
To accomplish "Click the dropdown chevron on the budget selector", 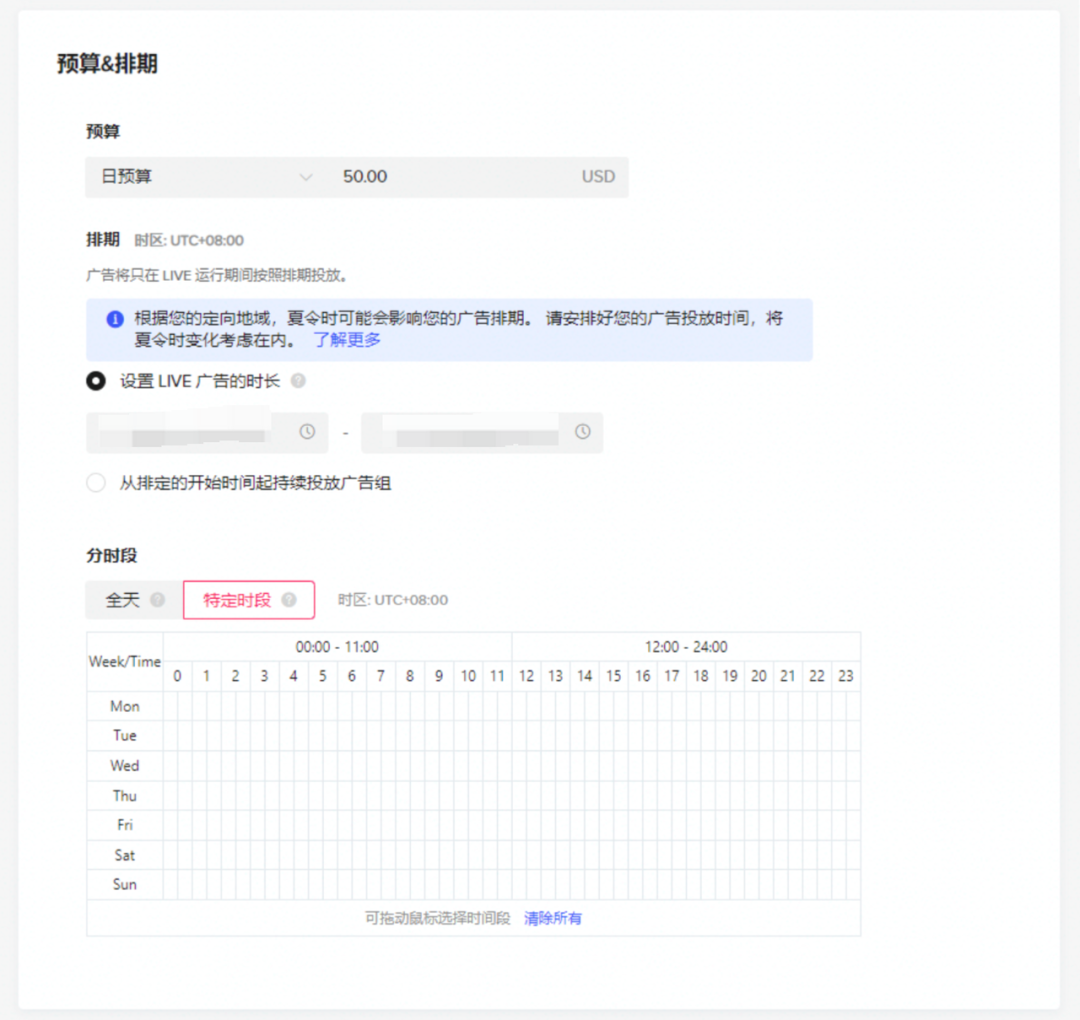I will [308, 176].
